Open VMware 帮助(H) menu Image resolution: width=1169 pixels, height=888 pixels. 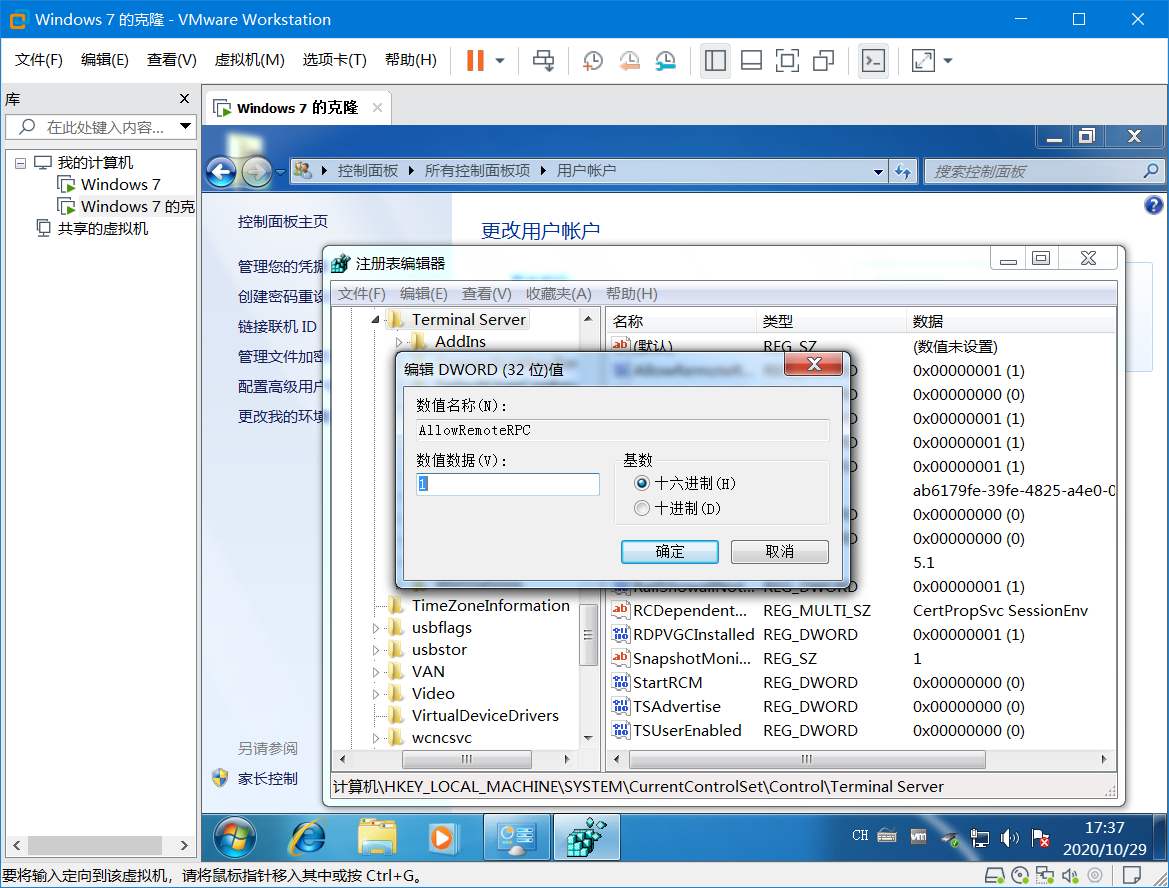(x=410, y=60)
